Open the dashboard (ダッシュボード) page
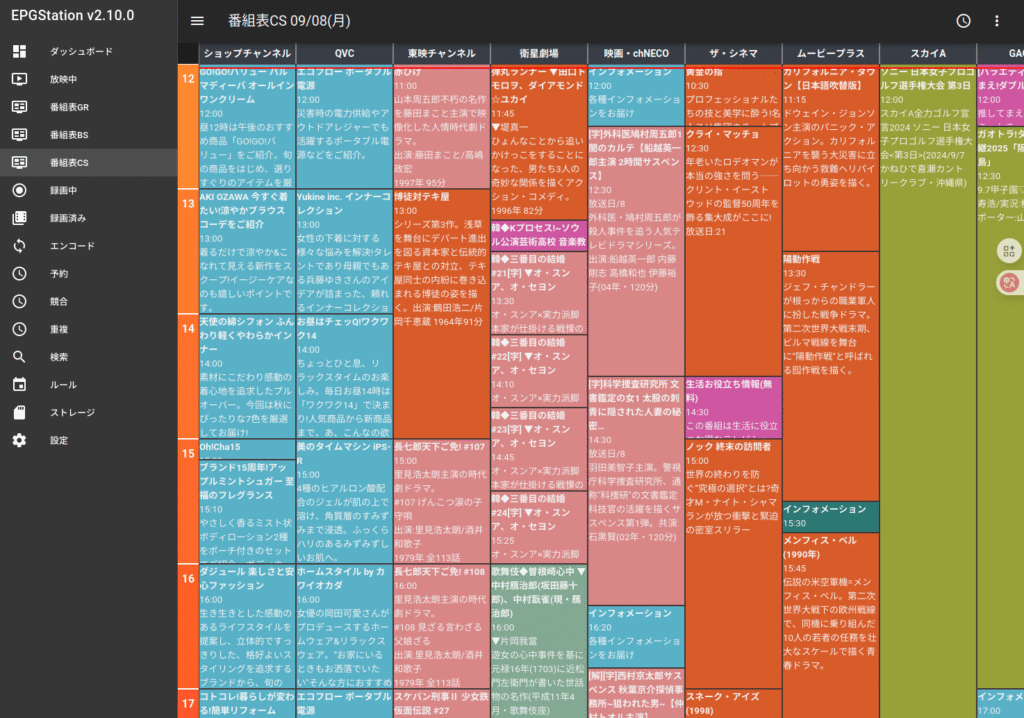This screenshot has height=718, width=1024. 81,51
